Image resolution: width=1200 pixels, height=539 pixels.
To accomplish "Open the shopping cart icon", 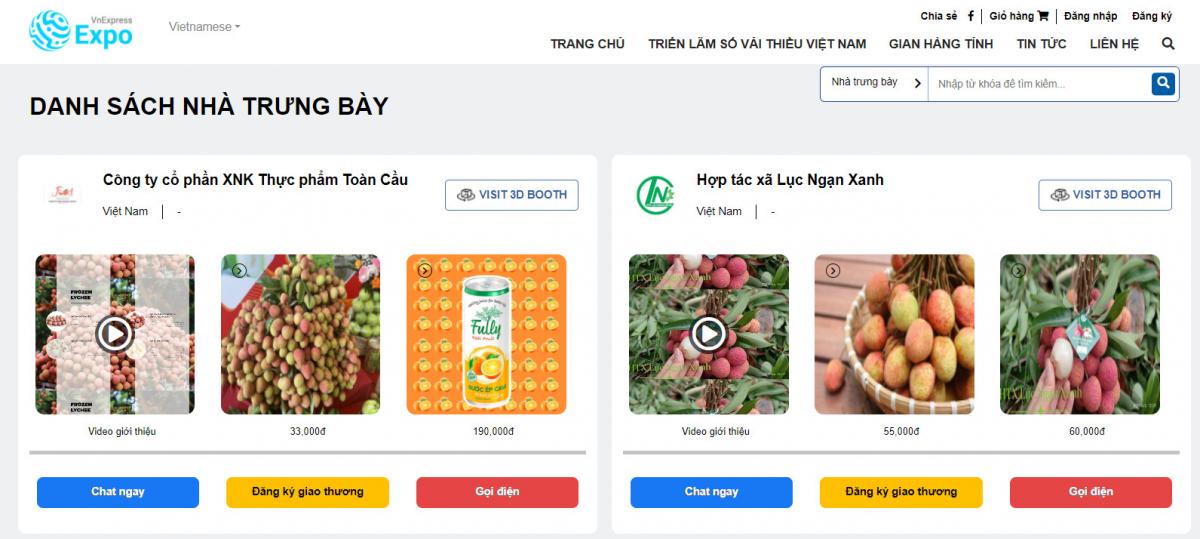I will tap(1043, 16).
